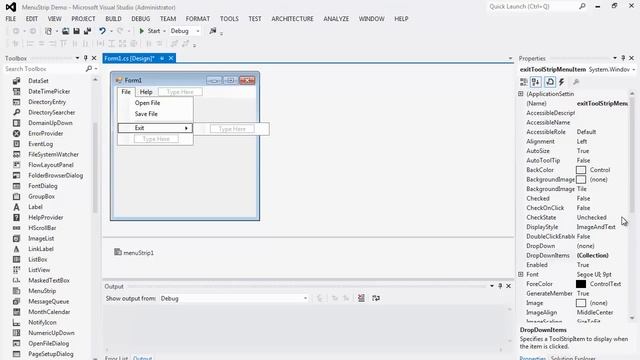Select the OpenFileDialog control in Toolbox

click(x=49, y=344)
